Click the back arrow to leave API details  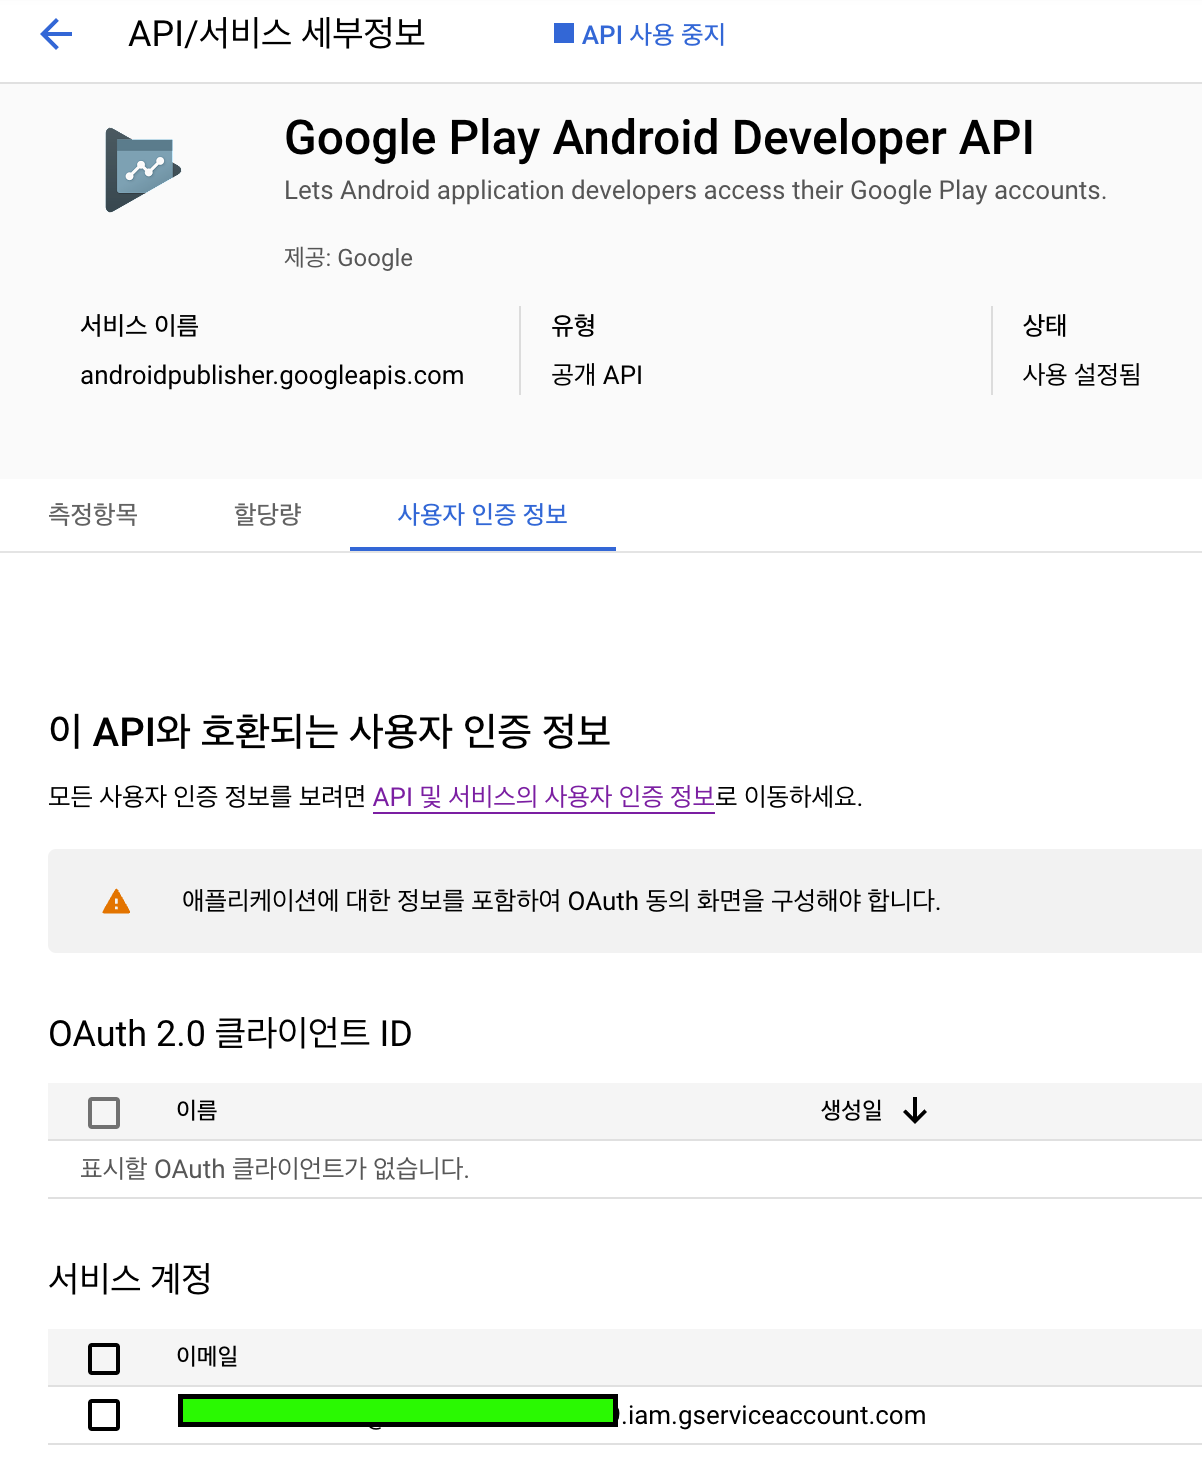tap(56, 35)
